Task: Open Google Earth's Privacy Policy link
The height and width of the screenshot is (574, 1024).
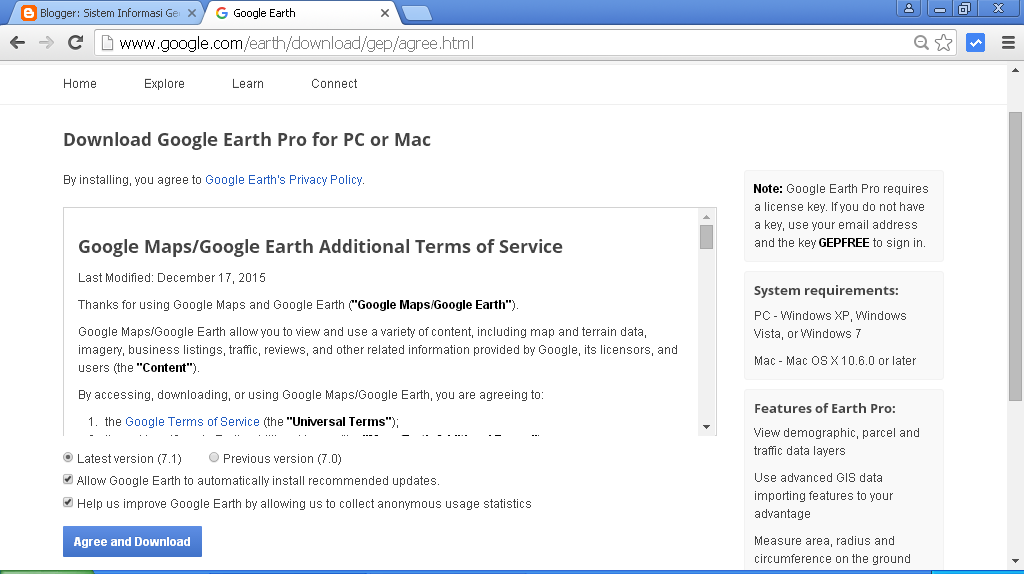Action: point(283,180)
